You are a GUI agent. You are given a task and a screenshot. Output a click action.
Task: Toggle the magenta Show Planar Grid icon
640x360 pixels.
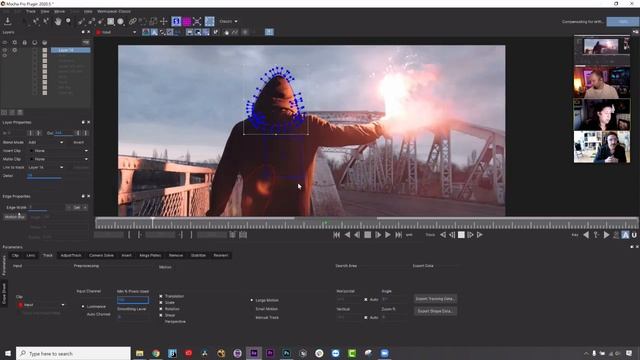click(187, 21)
